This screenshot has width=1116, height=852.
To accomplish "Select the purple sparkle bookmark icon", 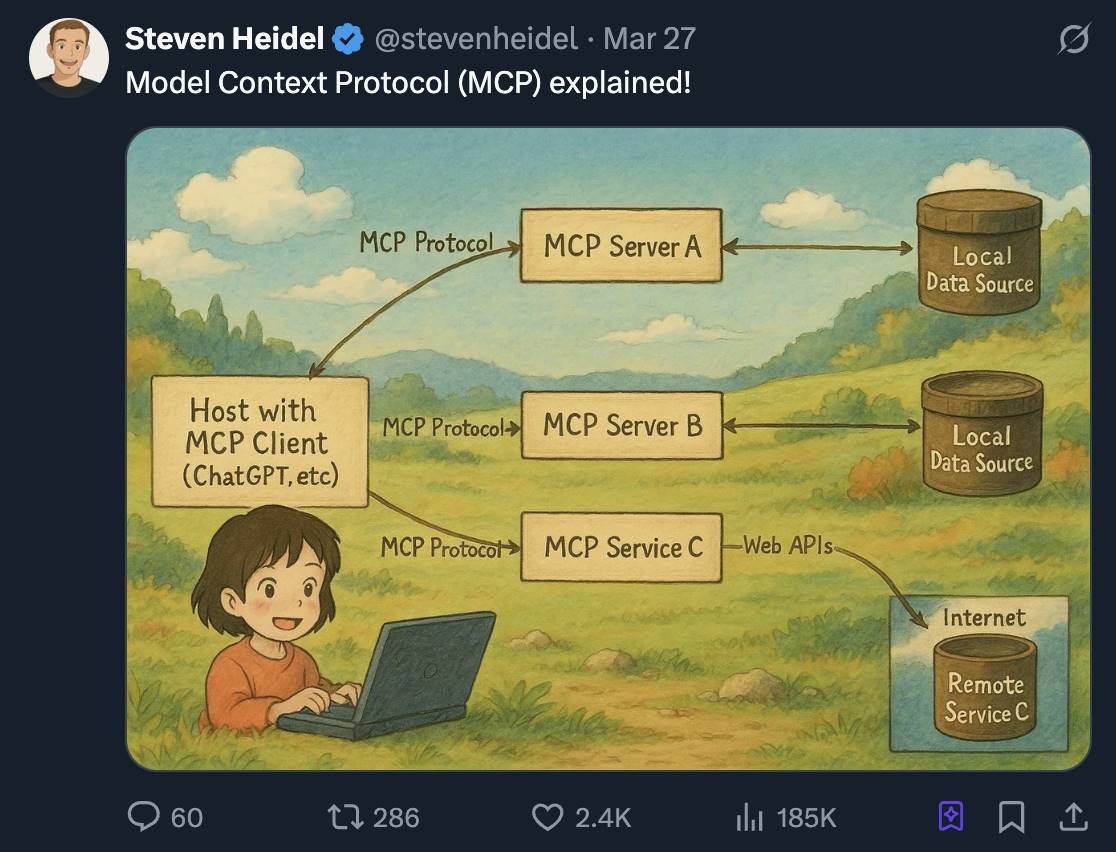I will coord(950,817).
